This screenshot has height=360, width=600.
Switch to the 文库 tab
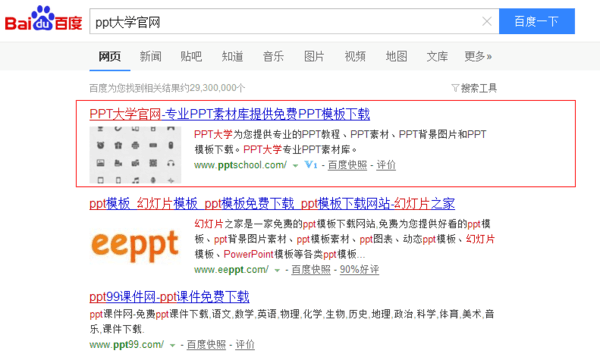(x=437, y=57)
